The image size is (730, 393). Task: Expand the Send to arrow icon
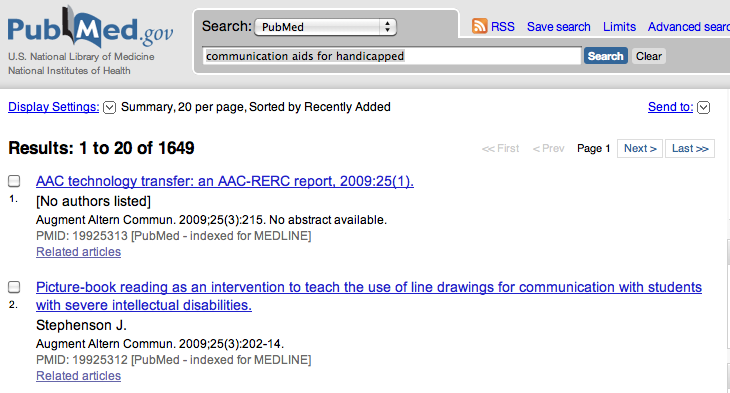(x=703, y=108)
